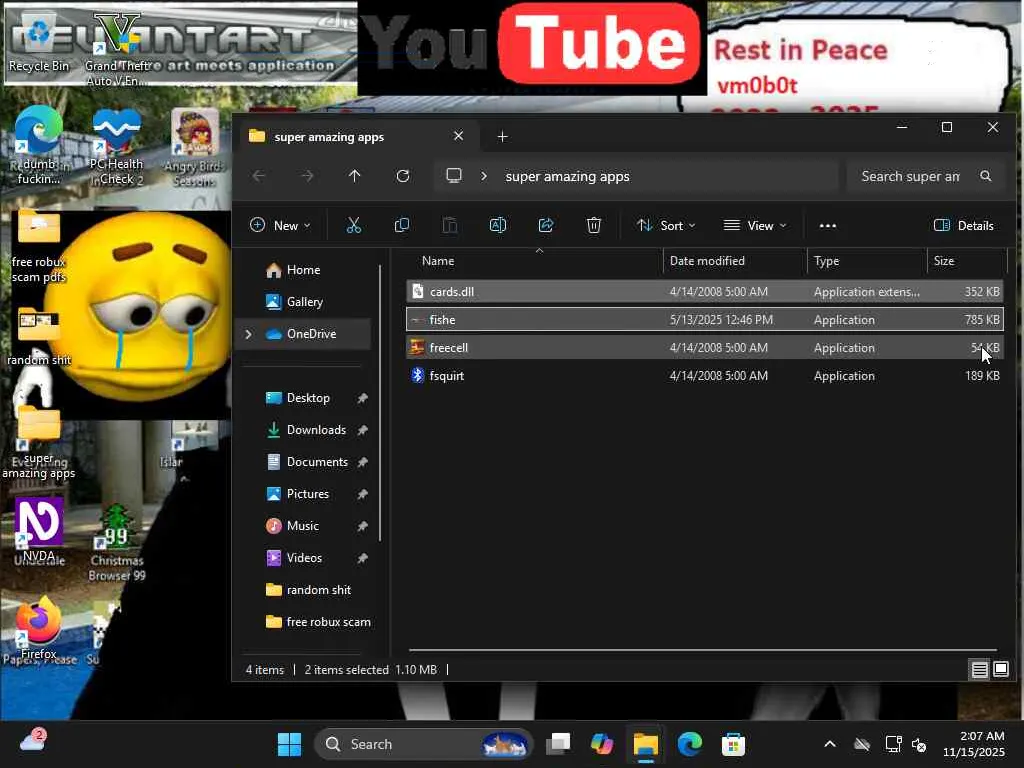Select Angry Birds Seasons desktop icon
The height and width of the screenshot is (768, 1024).
[x=195, y=148]
